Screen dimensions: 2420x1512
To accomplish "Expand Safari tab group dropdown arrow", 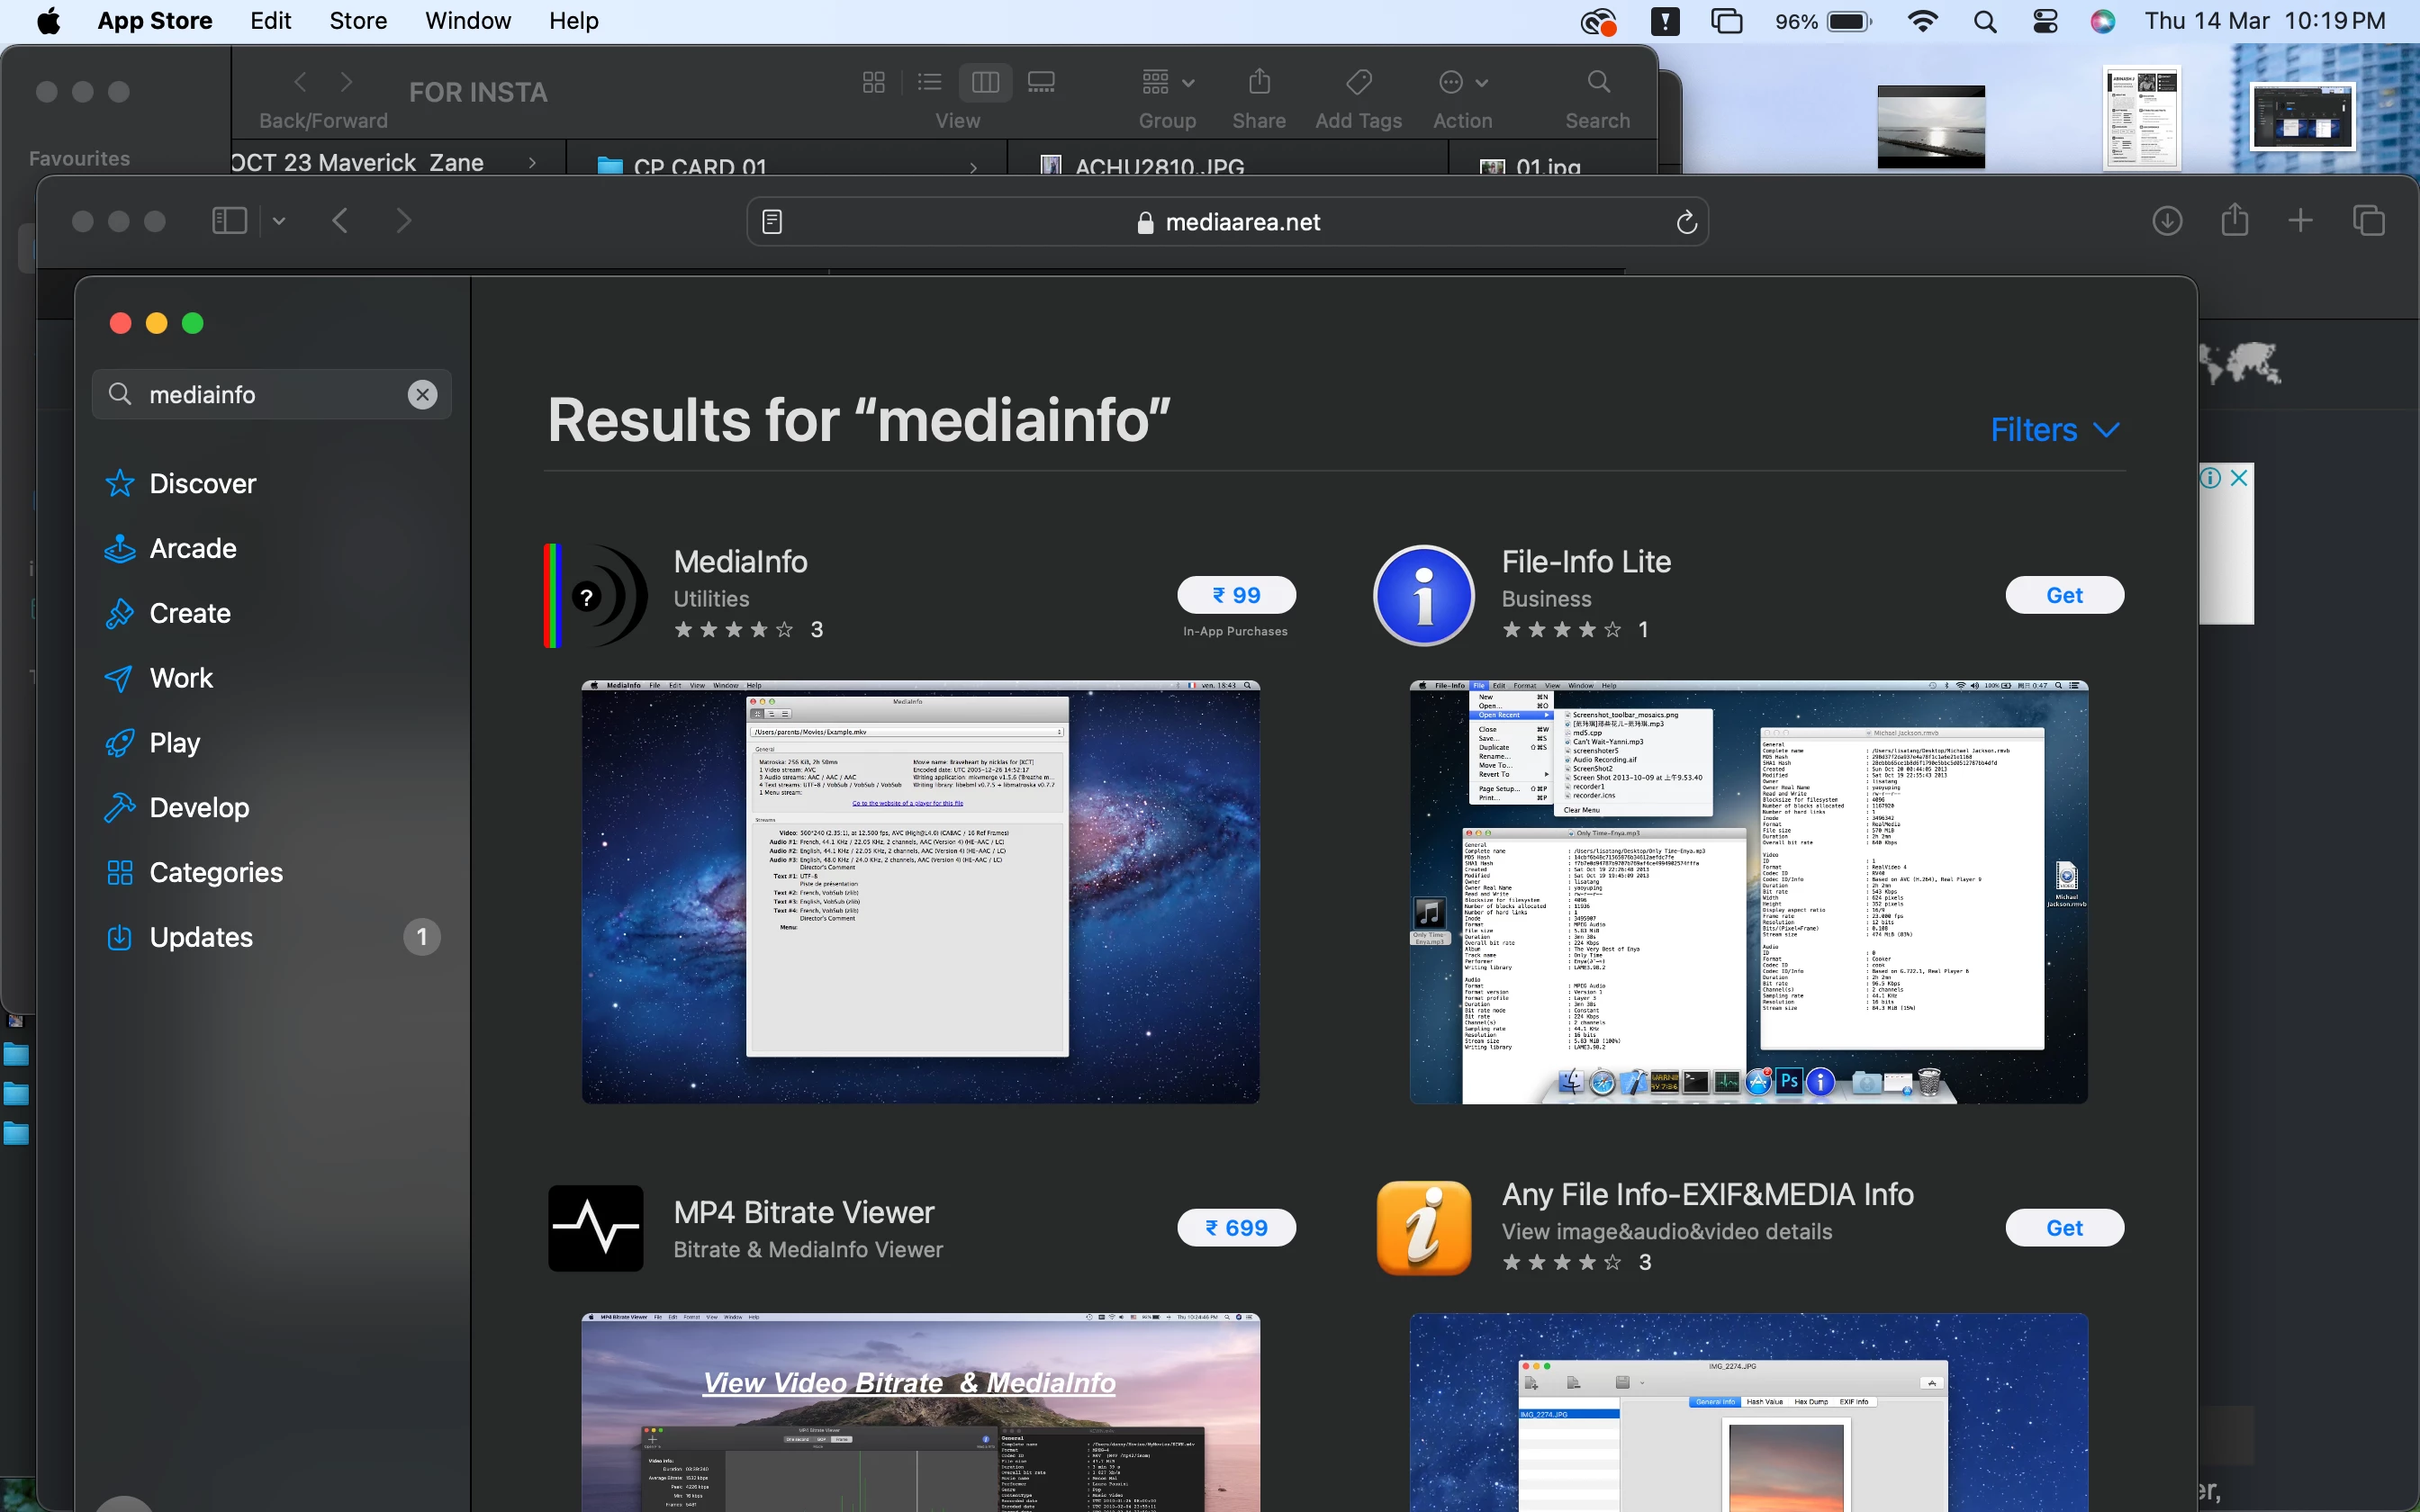I will click(x=279, y=221).
